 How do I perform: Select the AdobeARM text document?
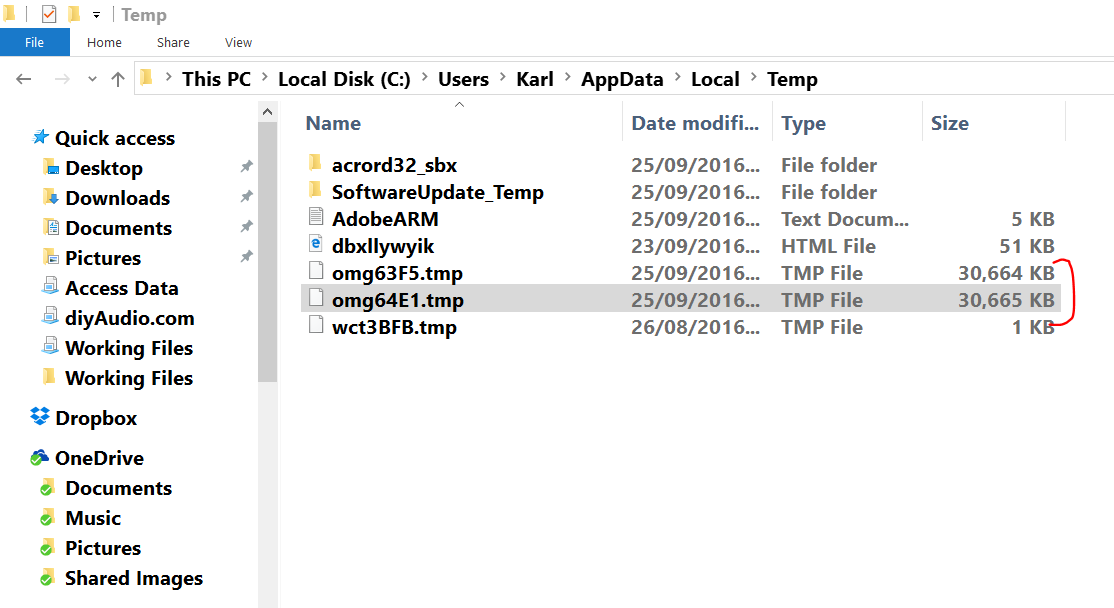point(385,219)
